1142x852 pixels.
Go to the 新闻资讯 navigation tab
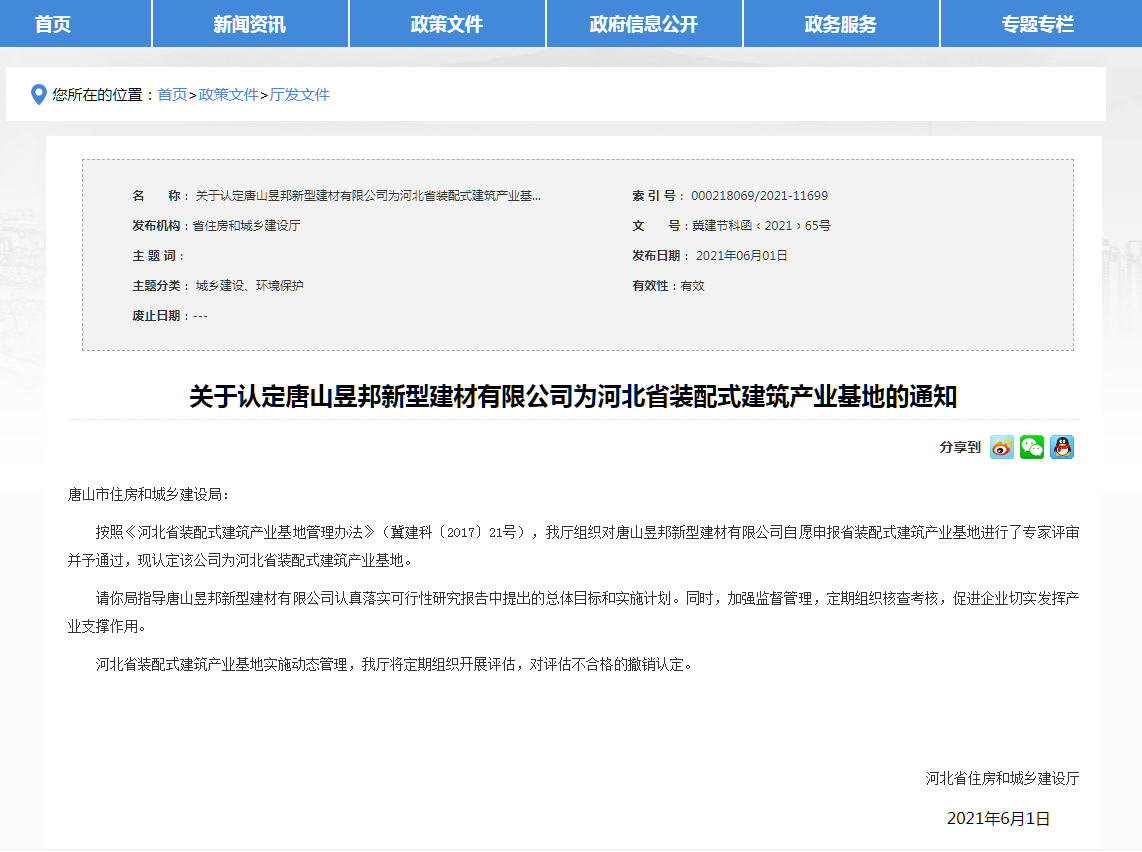pyautogui.click(x=250, y=24)
